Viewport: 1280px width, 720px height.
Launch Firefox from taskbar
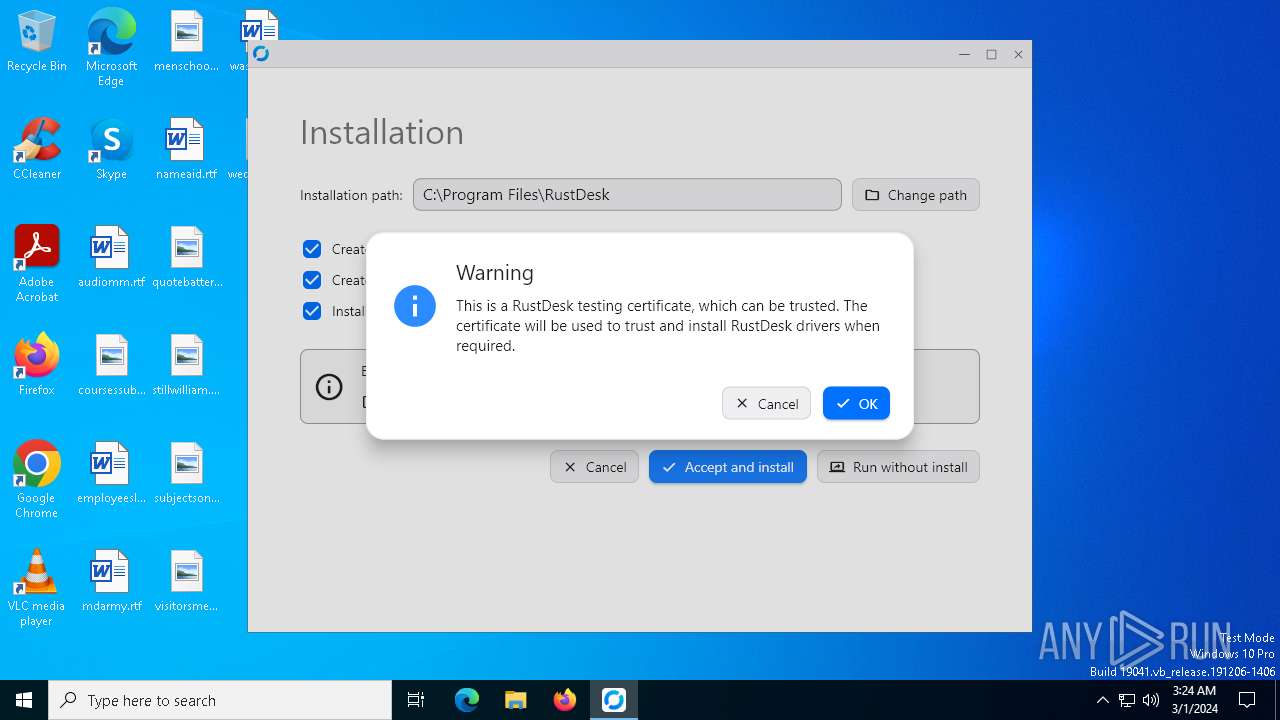[x=565, y=700]
